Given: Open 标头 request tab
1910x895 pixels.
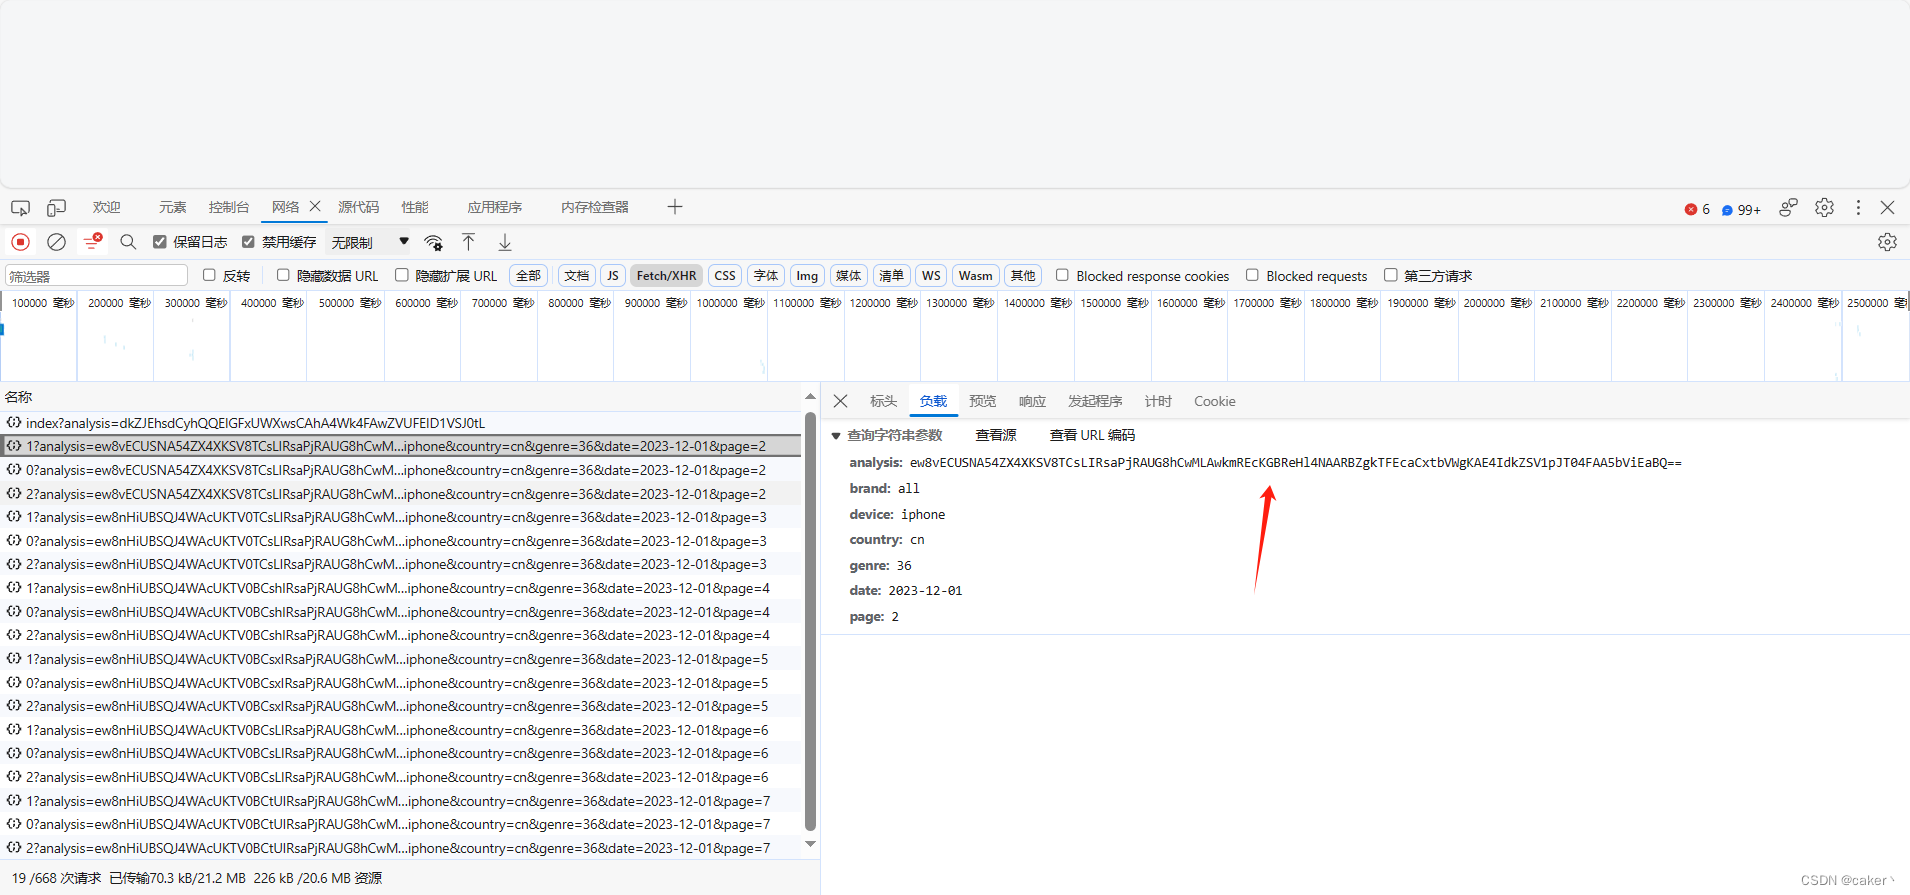Looking at the screenshot, I should click(x=883, y=401).
